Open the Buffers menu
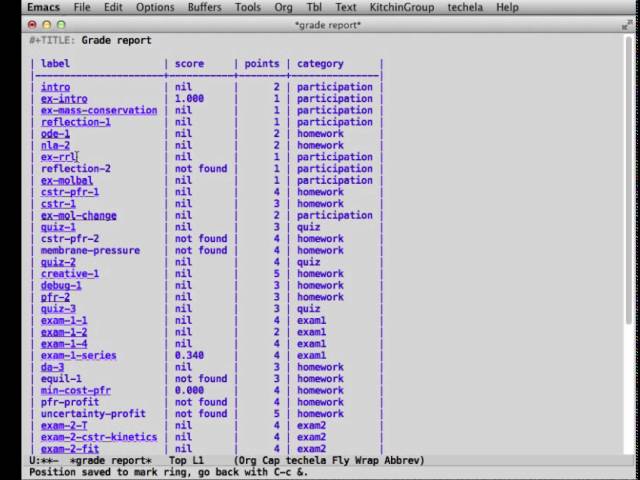Viewport: 640px width, 480px height. point(204,7)
